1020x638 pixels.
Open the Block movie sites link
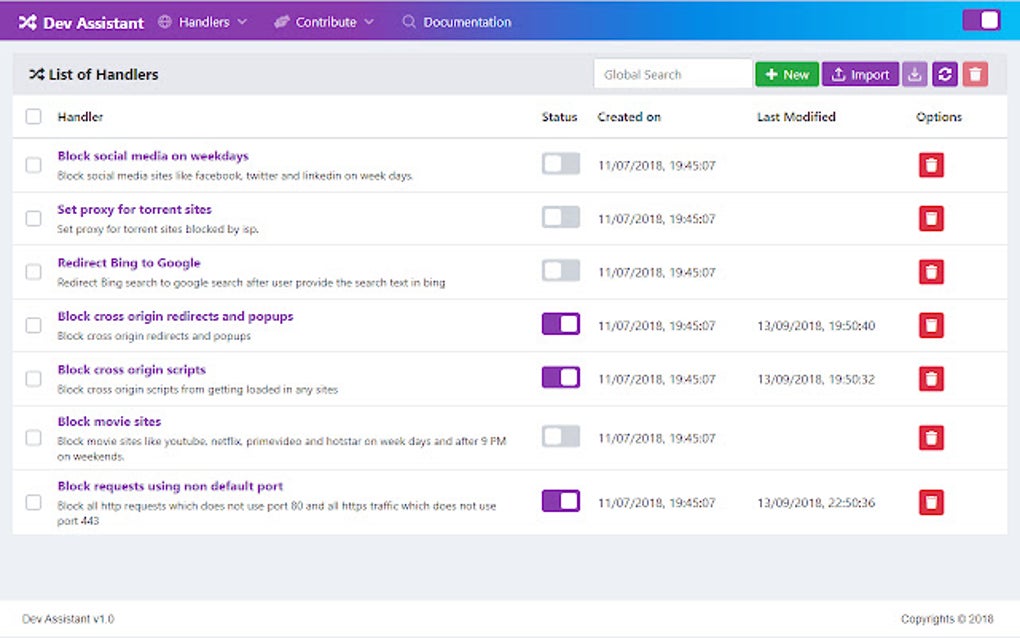[x=109, y=421]
